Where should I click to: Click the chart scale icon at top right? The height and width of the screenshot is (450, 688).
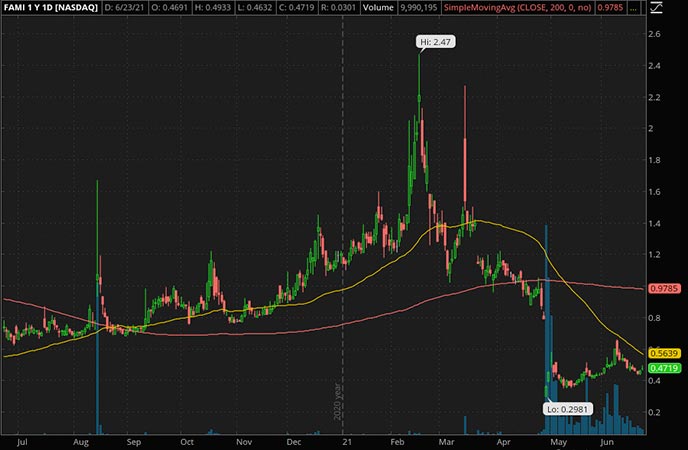click(656, 8)
